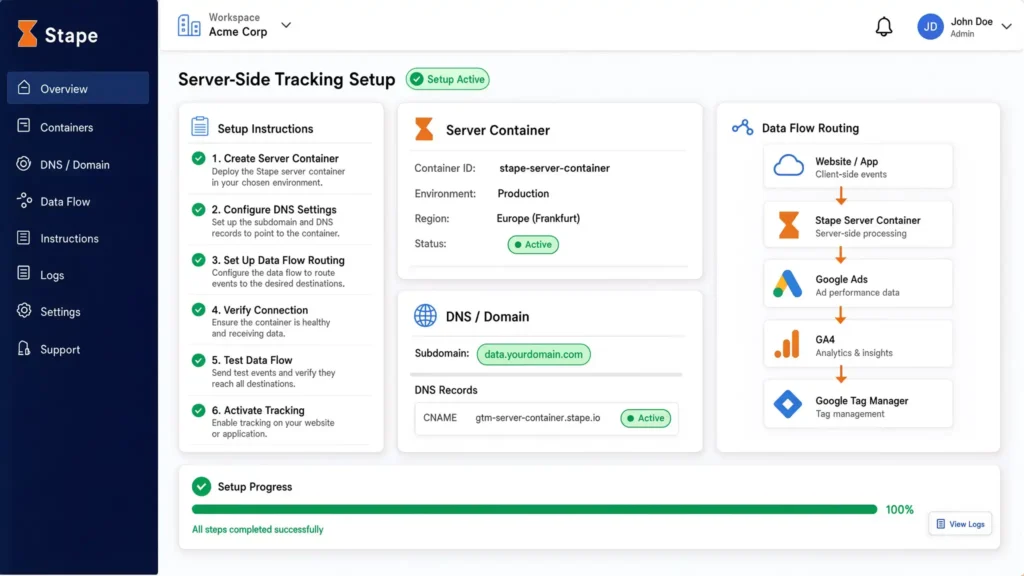The width and height of the screenshot is (1024, 576).
Task: Click the workspace building icon
Action: click(x=189, y=25)
